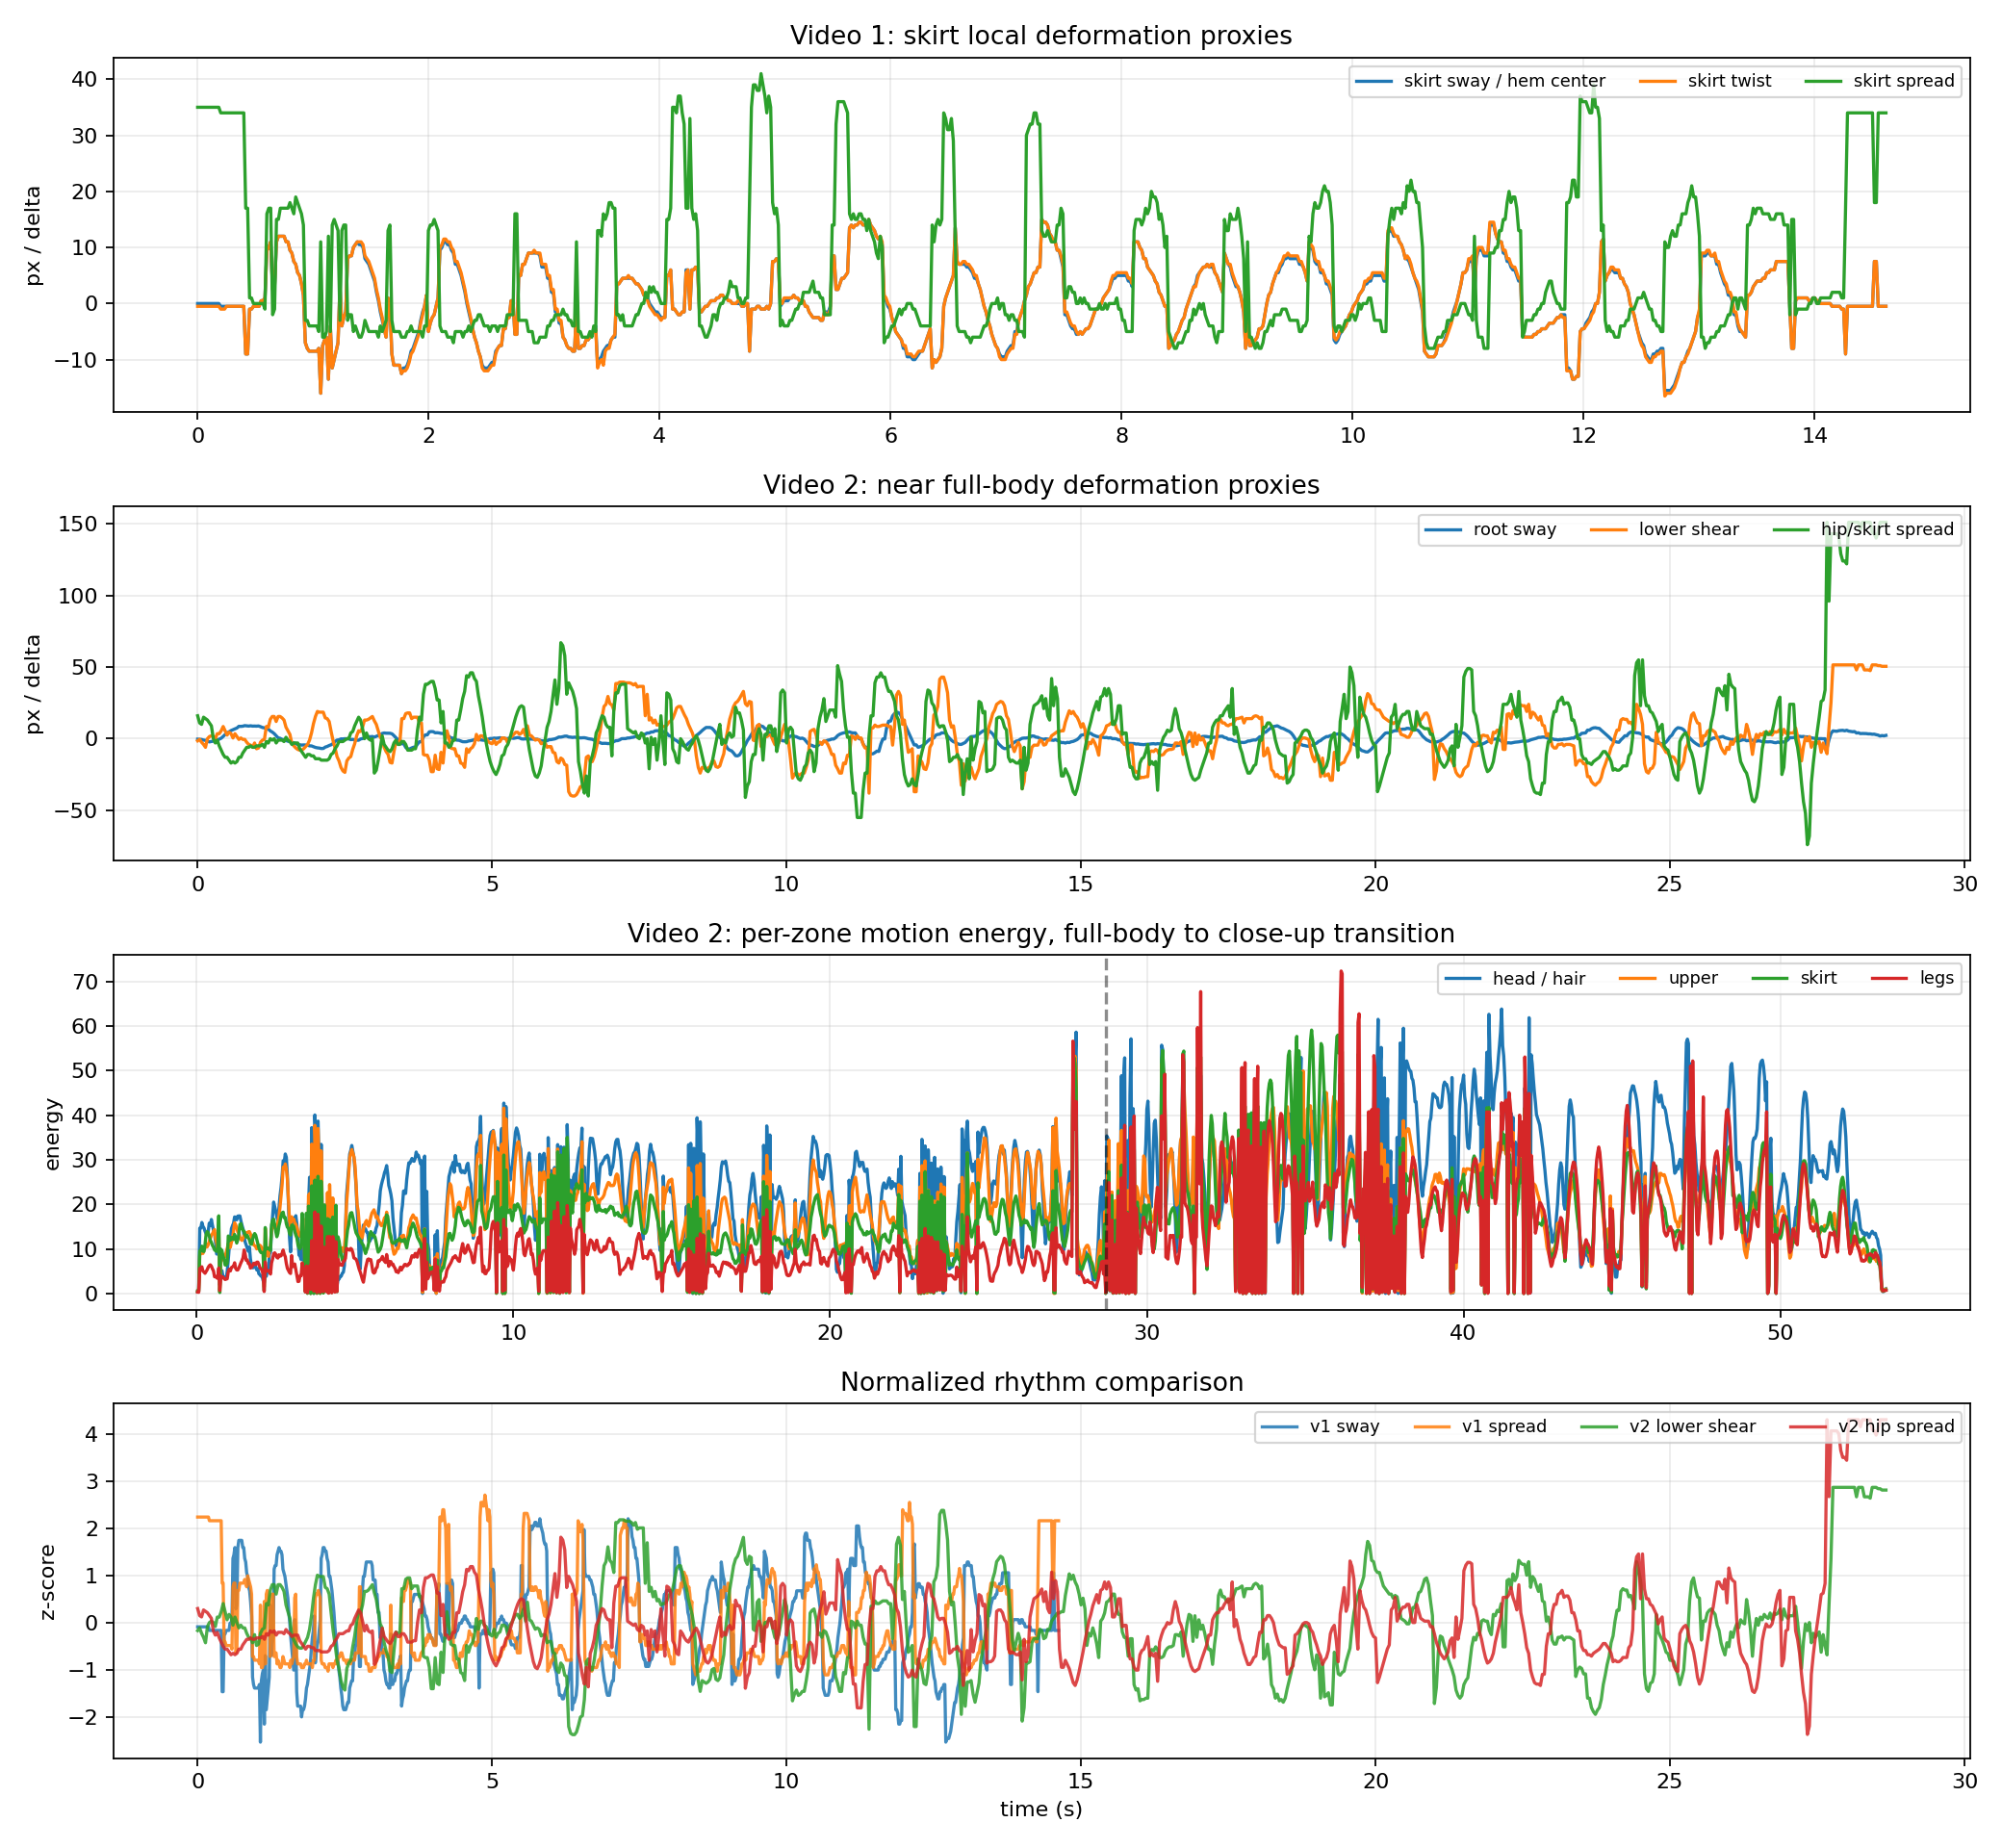Image resolution: width=2002 pixels, height=1848 pixels.
Task: Click the "Video 2: per-zone motion energy" plot title
Action: point(1041,934)
